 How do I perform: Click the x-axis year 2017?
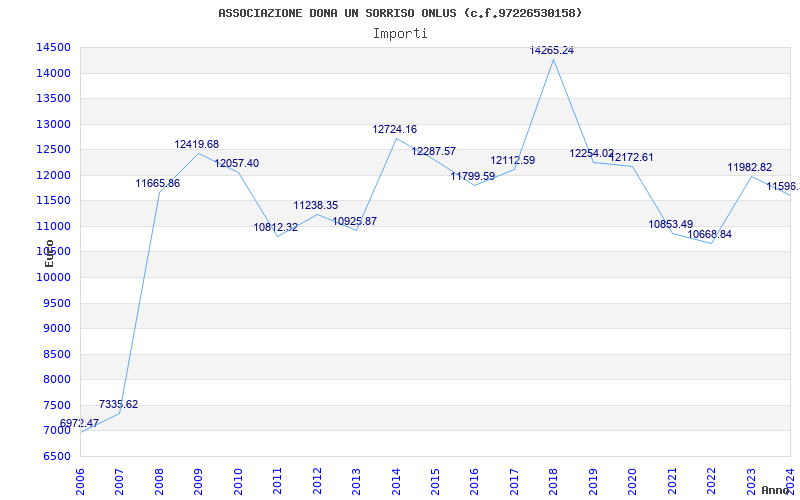[514, 482]
